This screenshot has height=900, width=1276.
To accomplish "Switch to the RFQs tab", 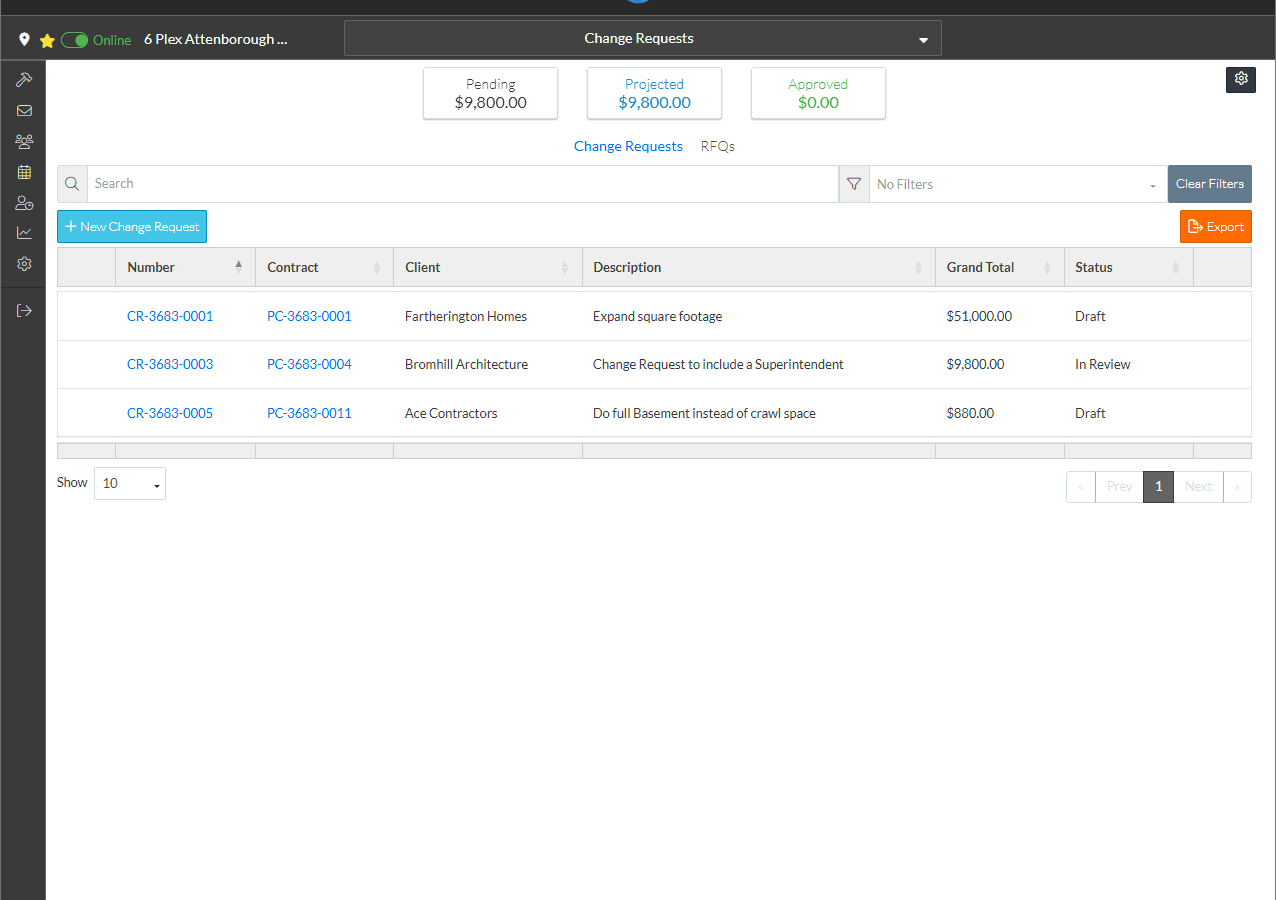I will pyautogui.click(x=717, y=146).
